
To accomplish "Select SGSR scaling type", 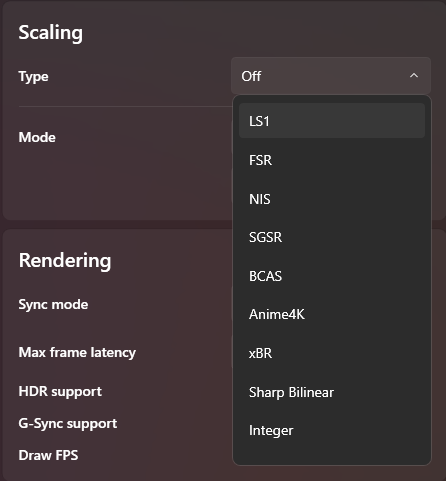I will tap(332, 237).
